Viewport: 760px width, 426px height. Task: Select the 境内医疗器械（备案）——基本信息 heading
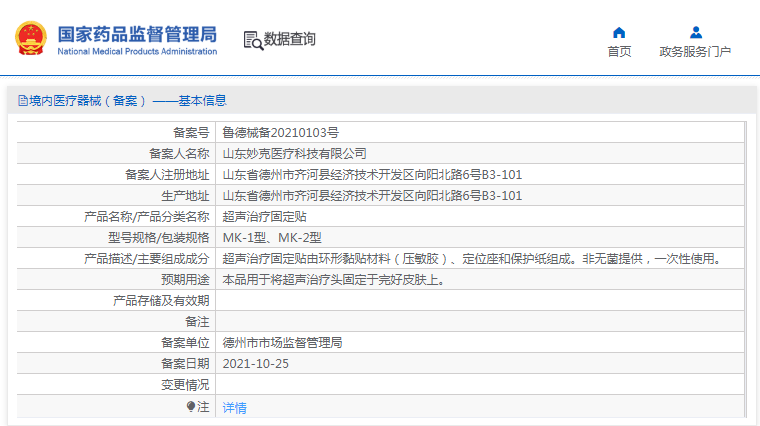(x=127, y=100)
